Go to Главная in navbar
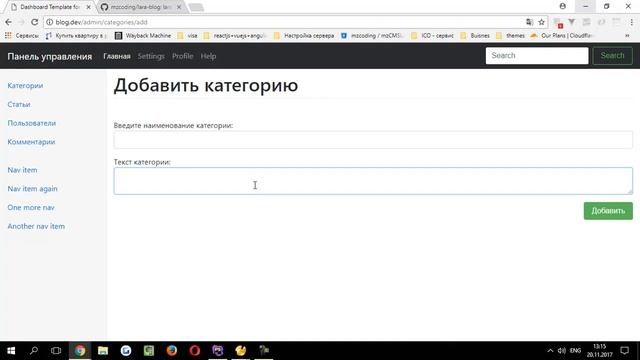Screen dimensions: 640x360 [117, 56]
